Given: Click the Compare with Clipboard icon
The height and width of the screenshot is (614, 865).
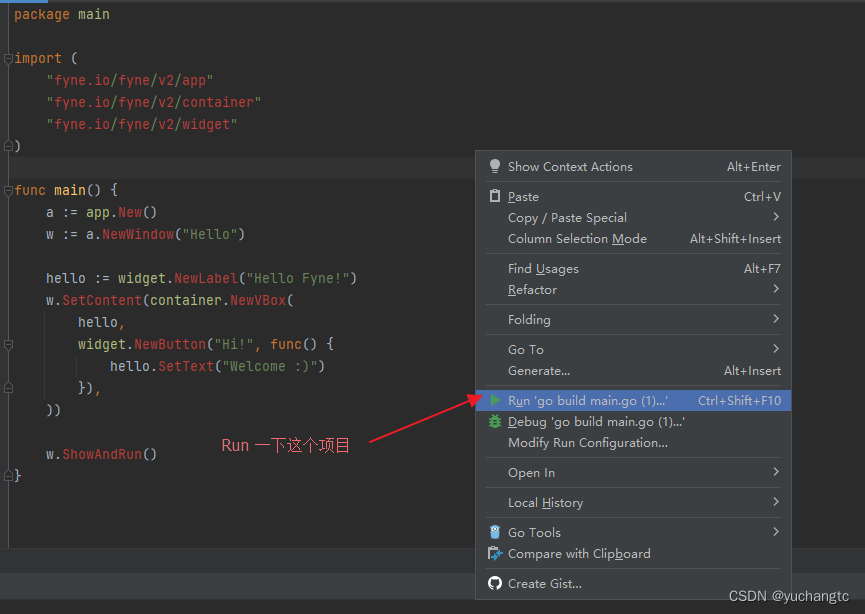Looking at the screenshot, I should [x=494, y=553].
